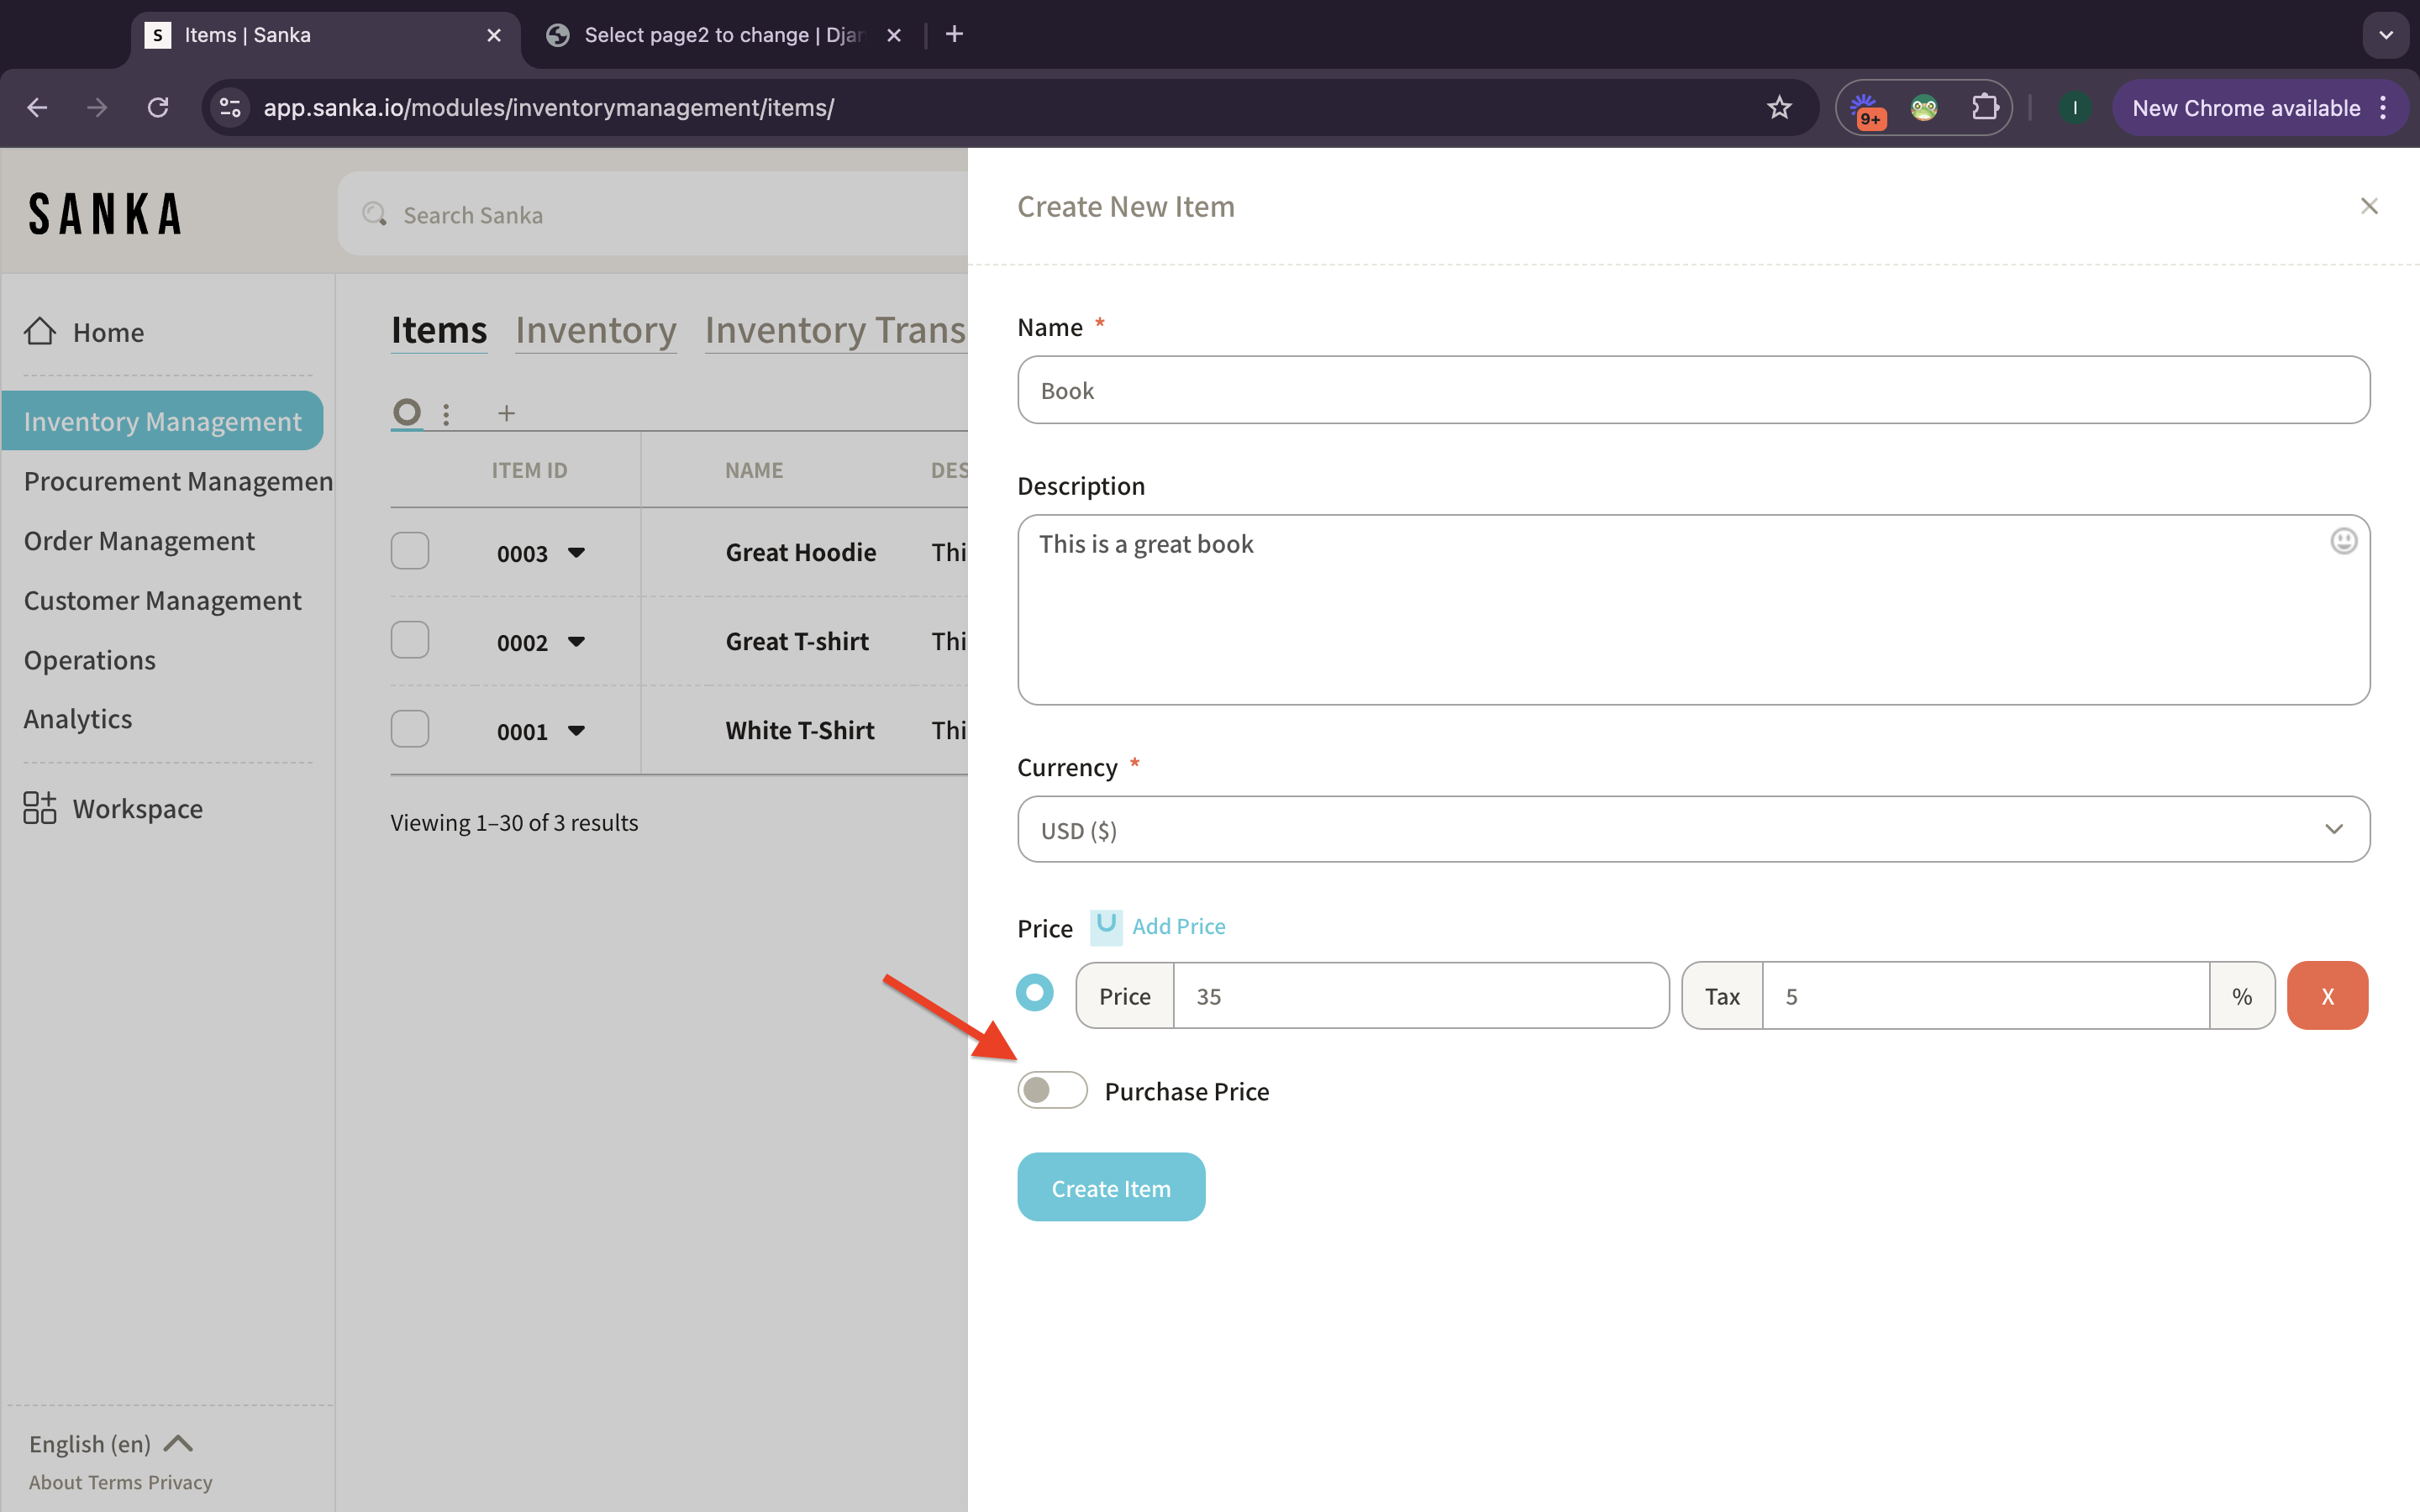Check the Great Hoodie row checkbox
The width and height of the screenshot is (2420, 1512).
pos(410,551)
